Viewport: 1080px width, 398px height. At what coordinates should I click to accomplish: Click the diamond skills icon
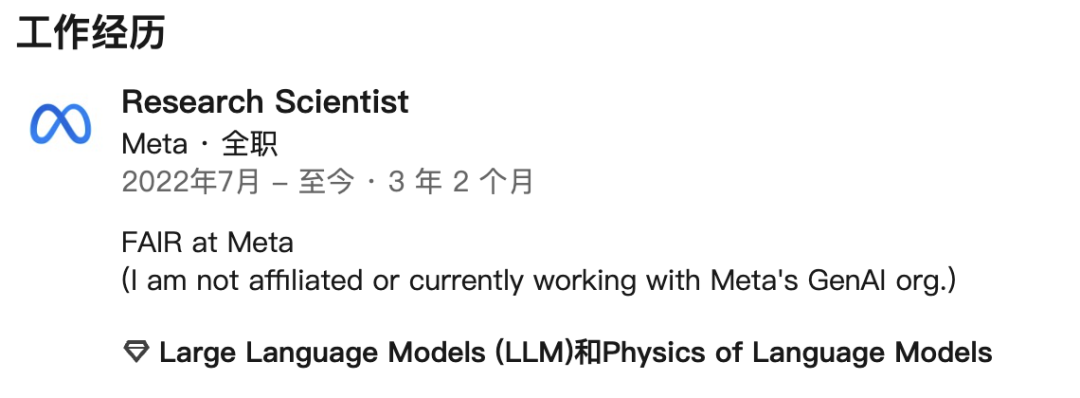(x=136, y=352)
